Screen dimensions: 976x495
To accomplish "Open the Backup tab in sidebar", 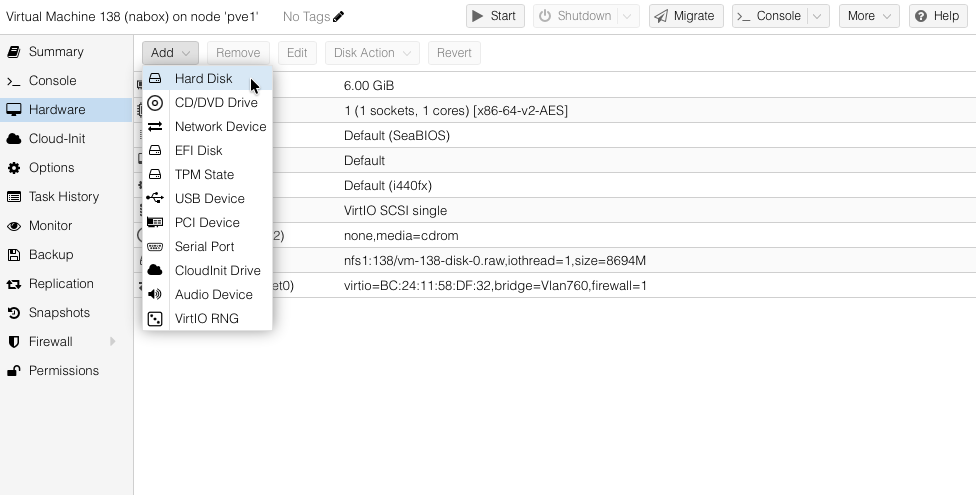I will pyautogui.click(x=66, y=255).
